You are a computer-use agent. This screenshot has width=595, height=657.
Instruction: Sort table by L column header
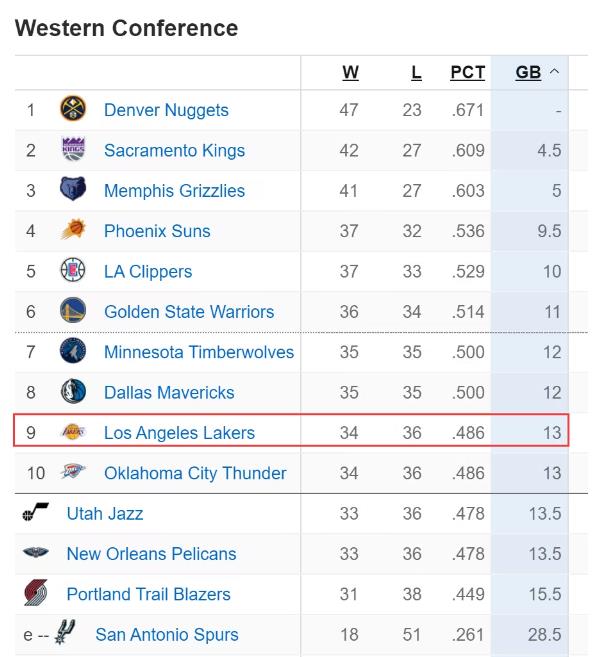pos(416,72)
